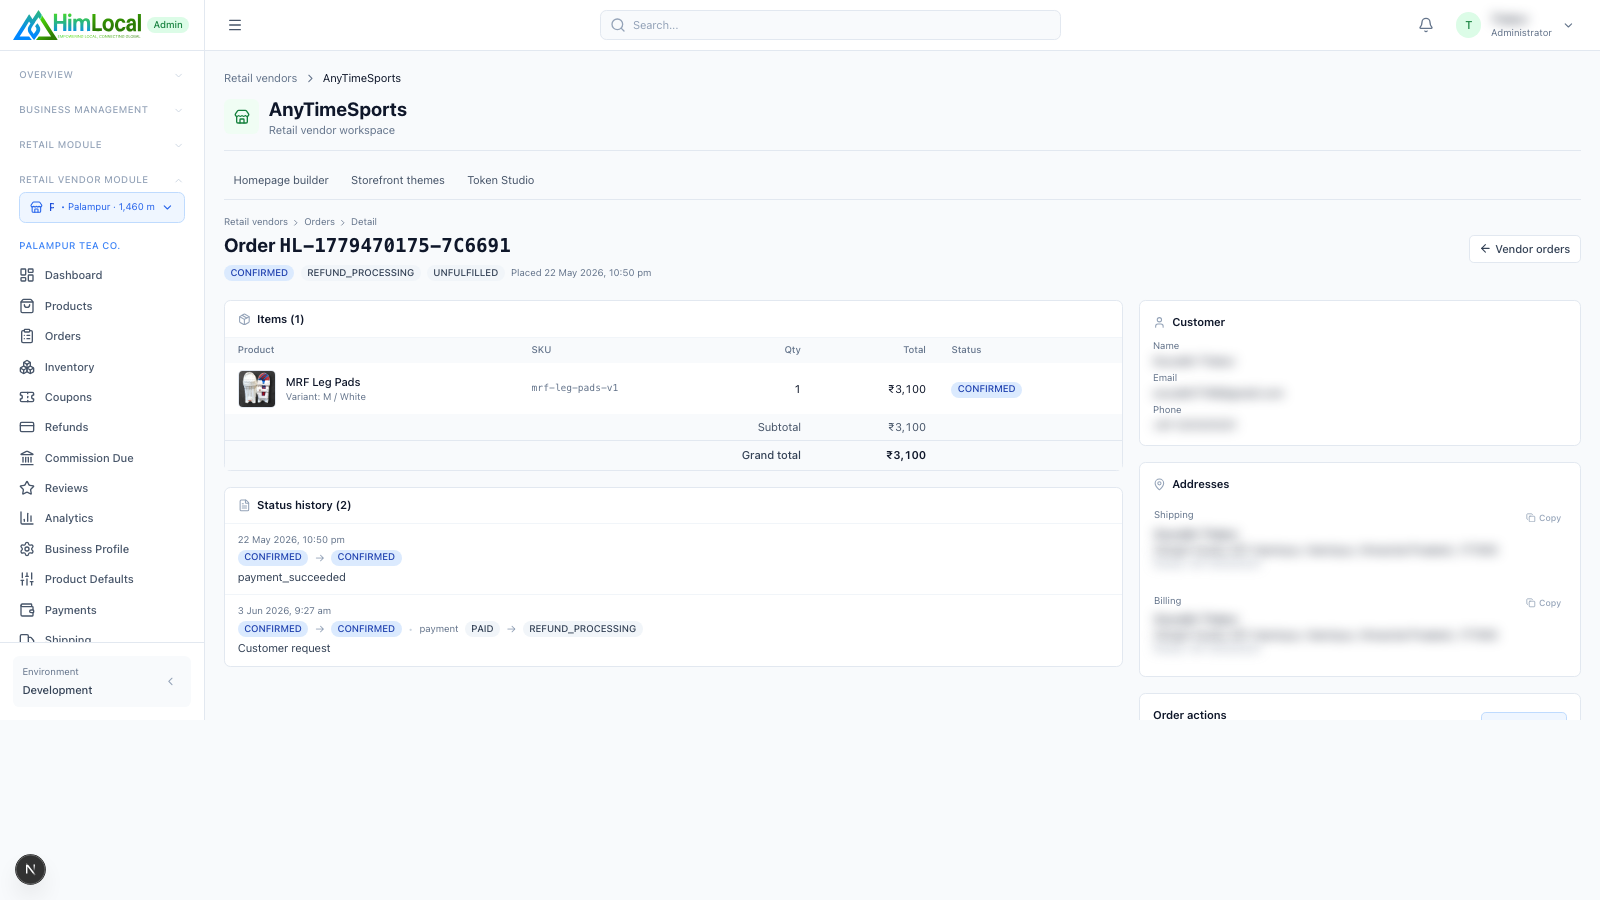Click the Products sidebar icon

[27, 306]
